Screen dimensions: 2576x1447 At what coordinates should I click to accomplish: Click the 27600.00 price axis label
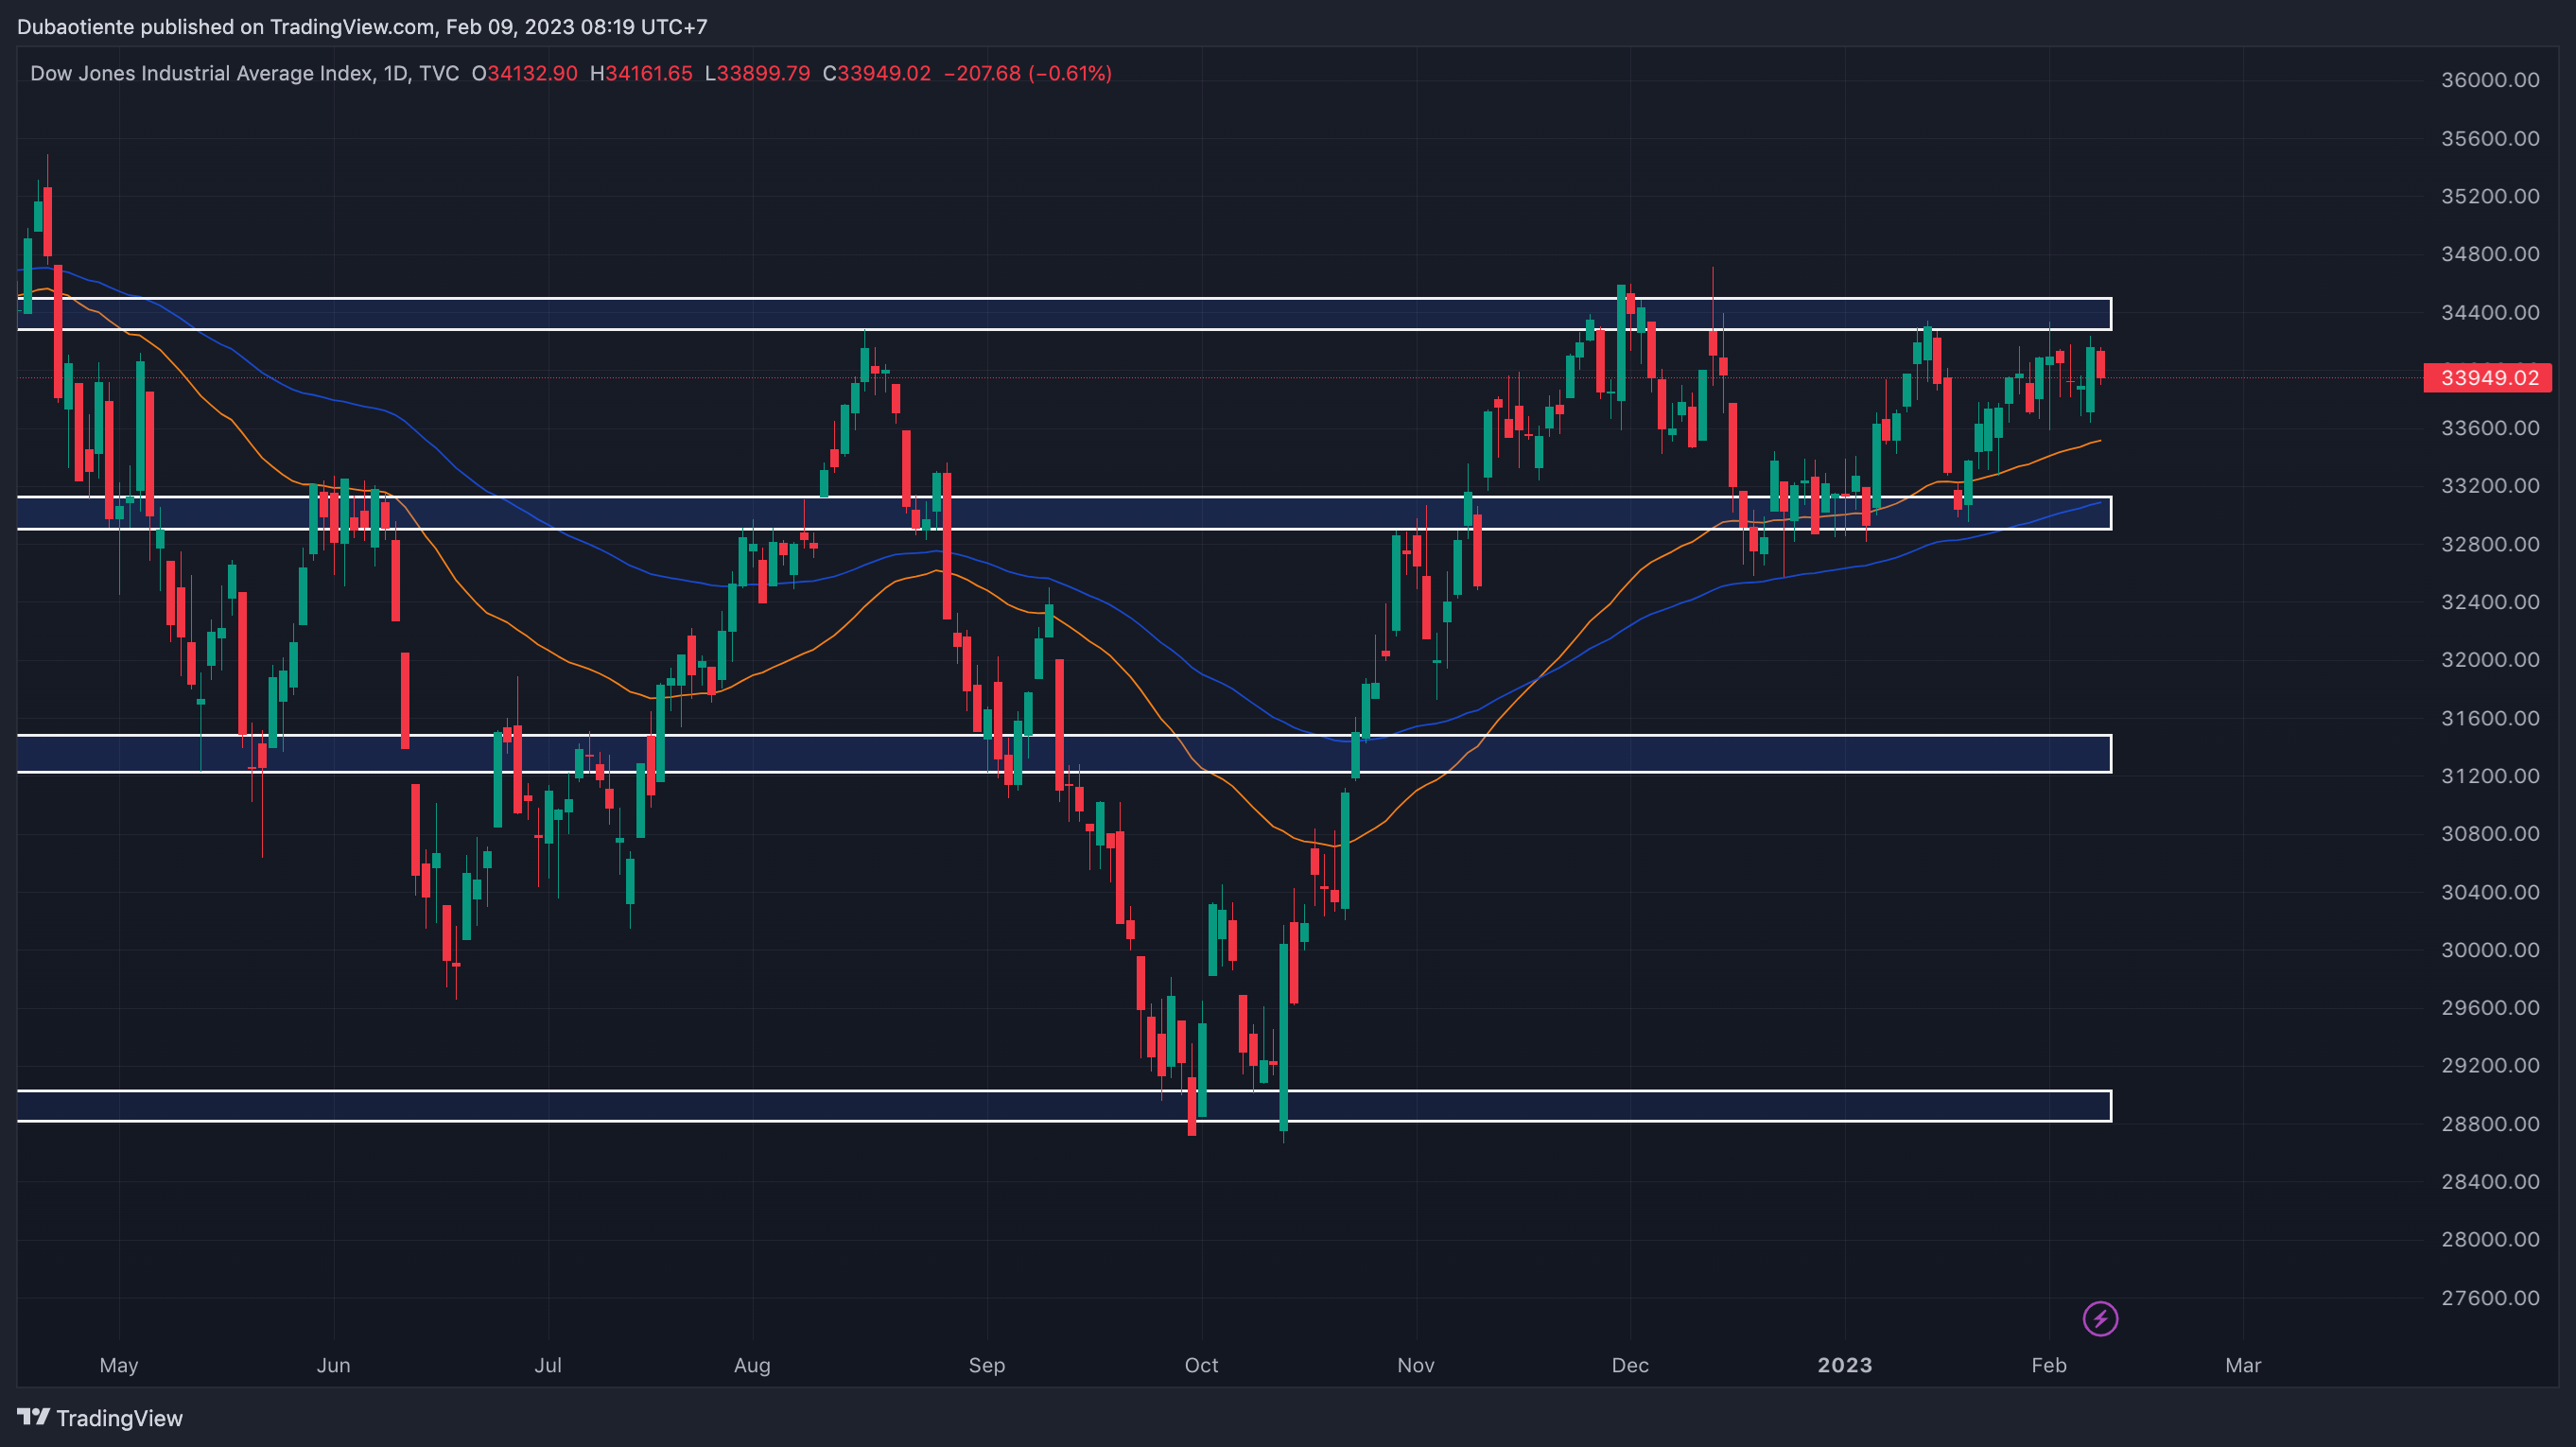click(x=2490, y=1298)
